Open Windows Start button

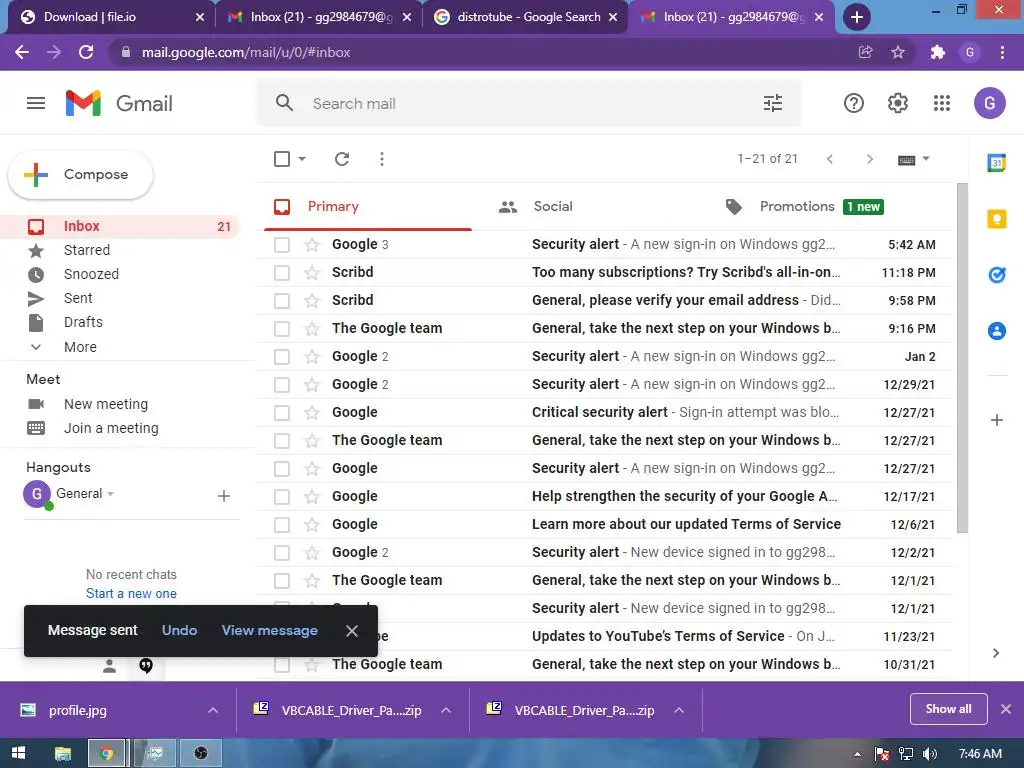click(x=18, y=754)
